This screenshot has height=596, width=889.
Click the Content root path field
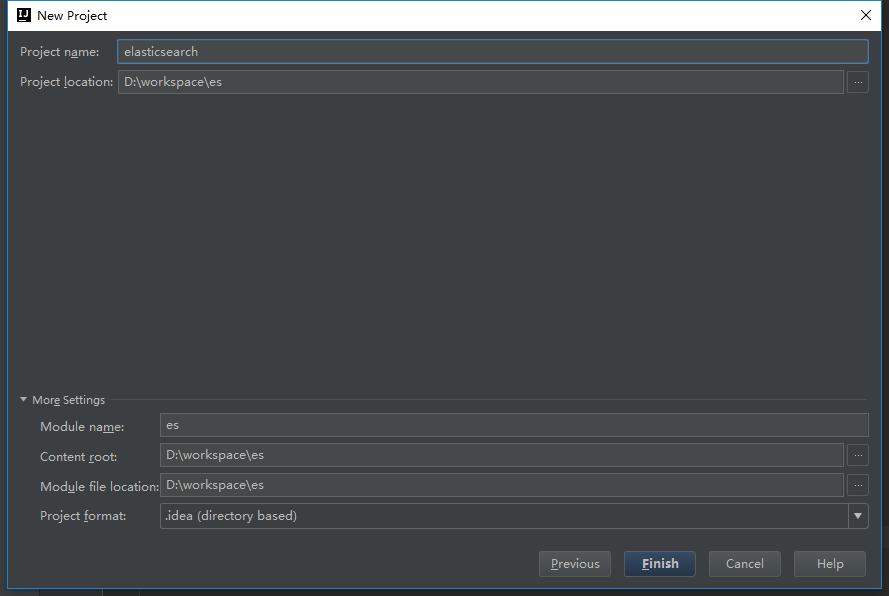502,455
